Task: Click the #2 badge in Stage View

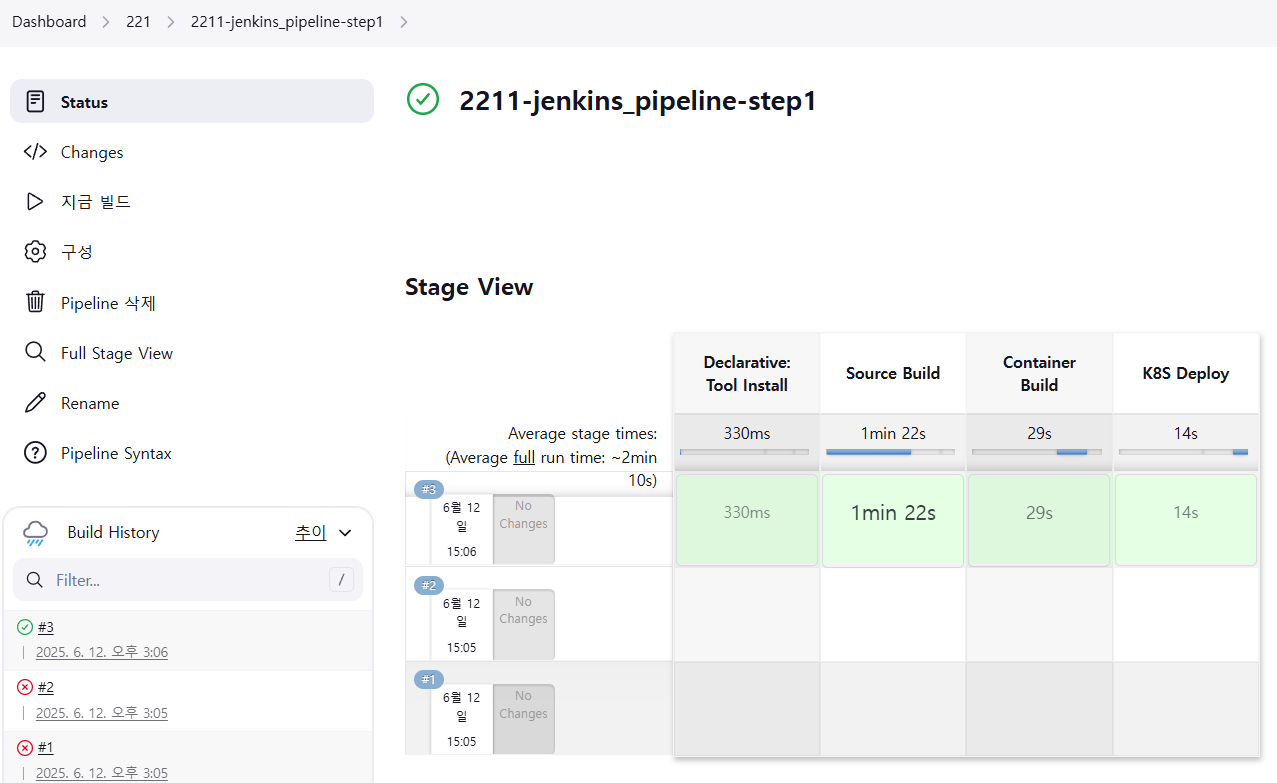Action: pos(429,585)
